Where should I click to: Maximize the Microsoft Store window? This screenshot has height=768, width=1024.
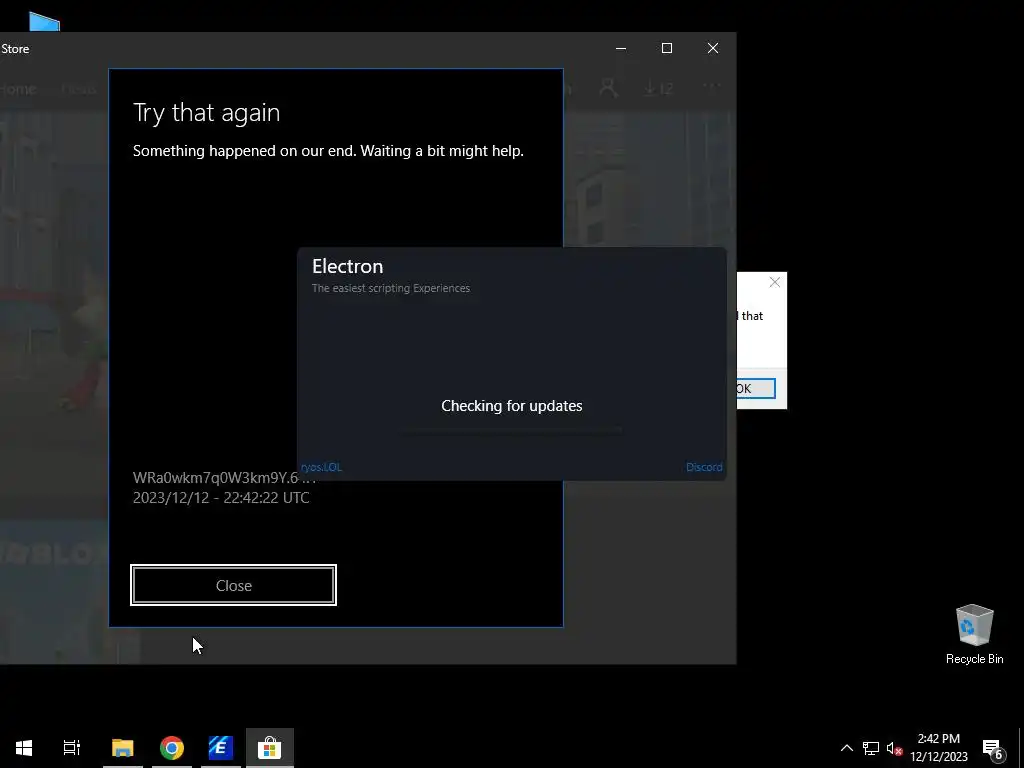click(667, 48)
